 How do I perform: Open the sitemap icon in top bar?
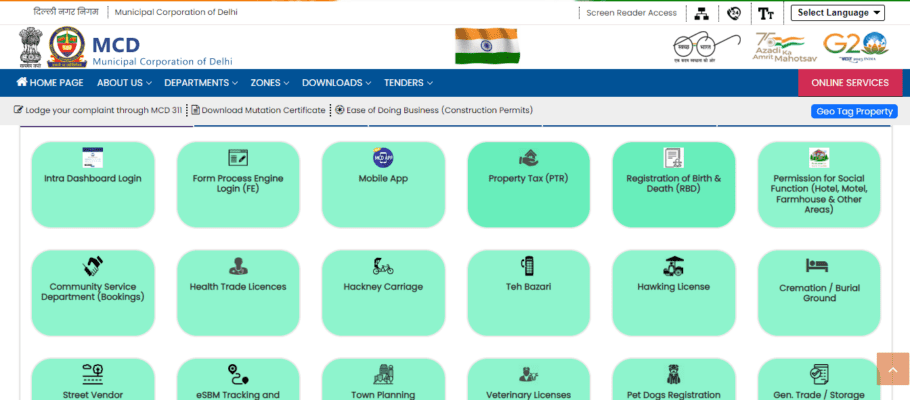pyautogui.click(x=702, y=13)
